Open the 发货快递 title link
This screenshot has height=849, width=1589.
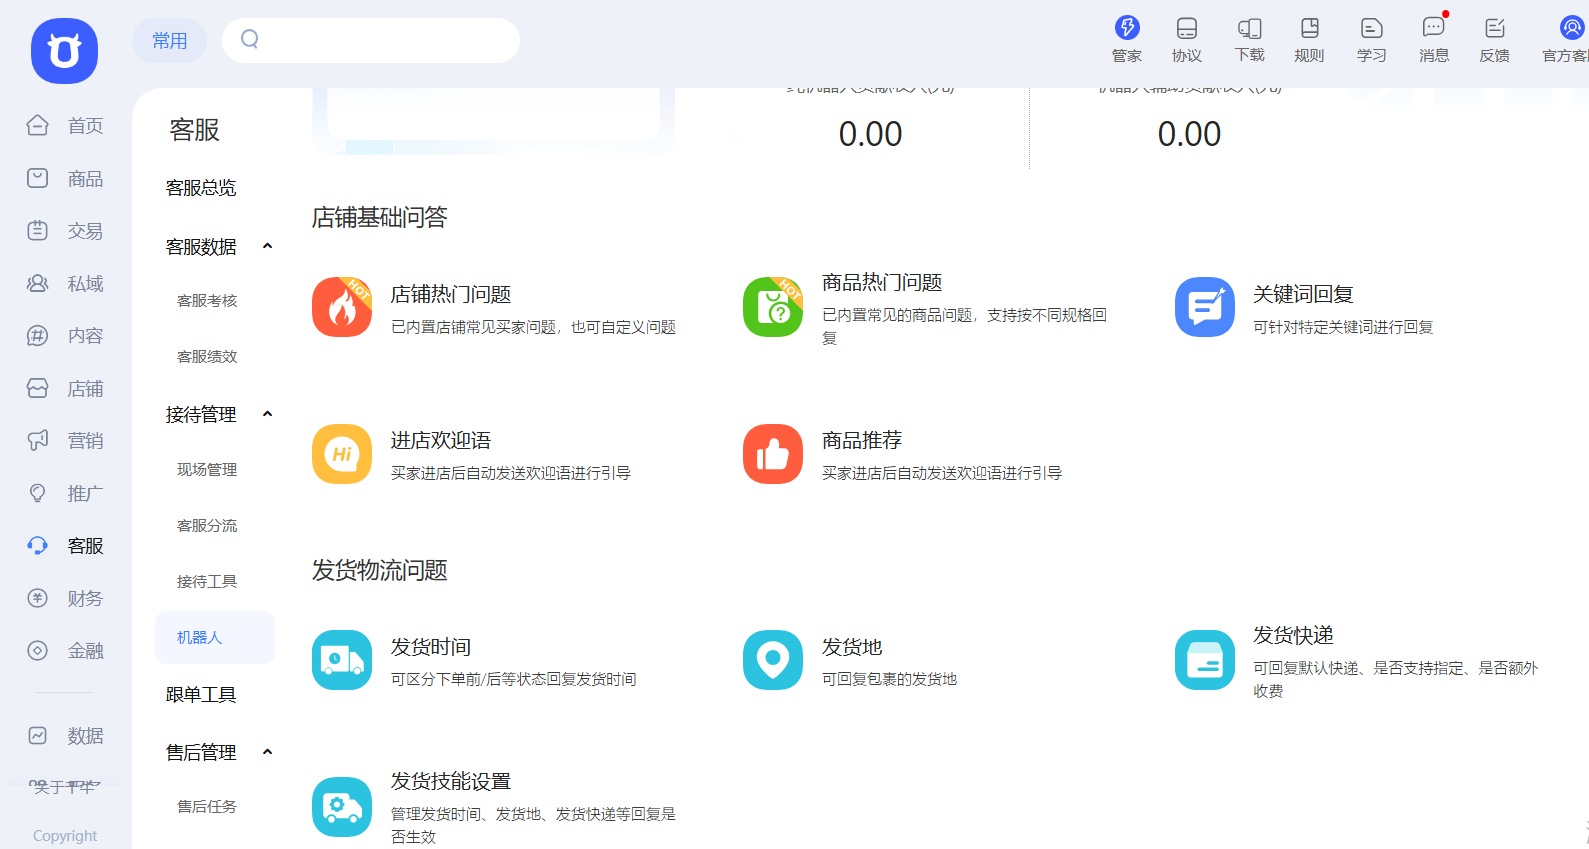click(x=1293, y=636)
